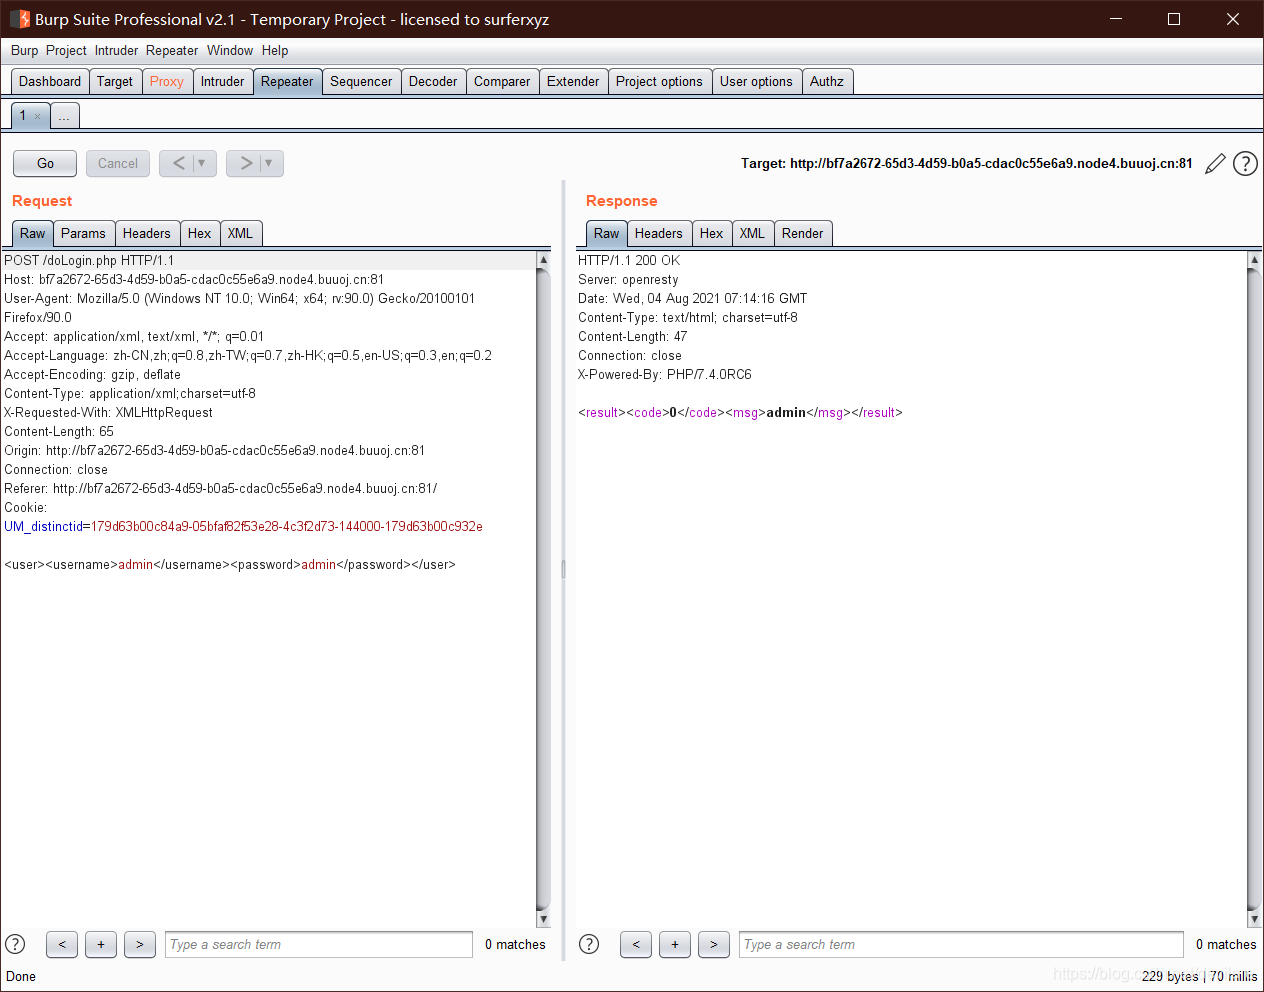Close Repeater tab 1 with x

click(x=38, y=117)
